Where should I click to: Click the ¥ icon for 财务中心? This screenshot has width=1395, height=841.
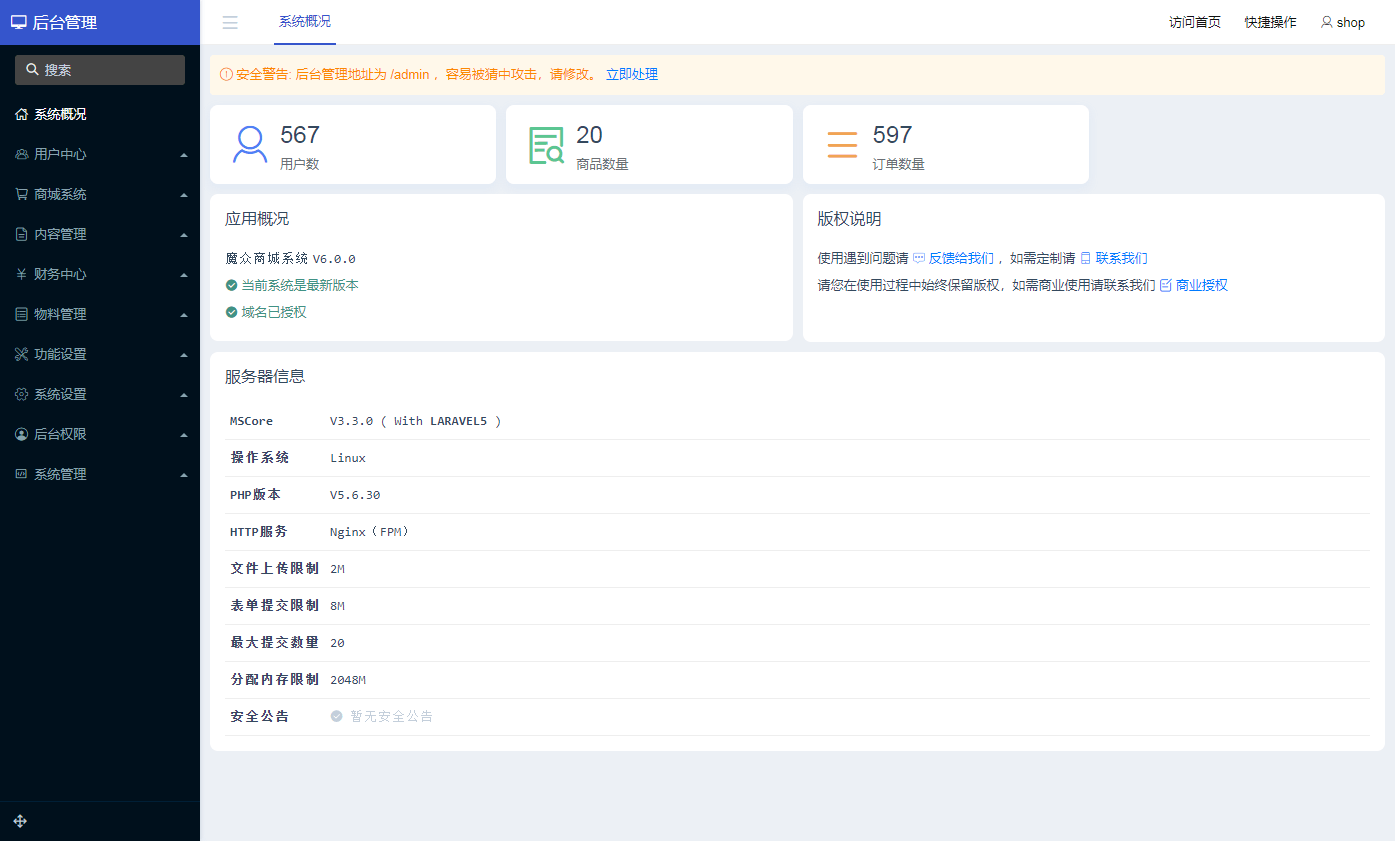pos(22,274)
